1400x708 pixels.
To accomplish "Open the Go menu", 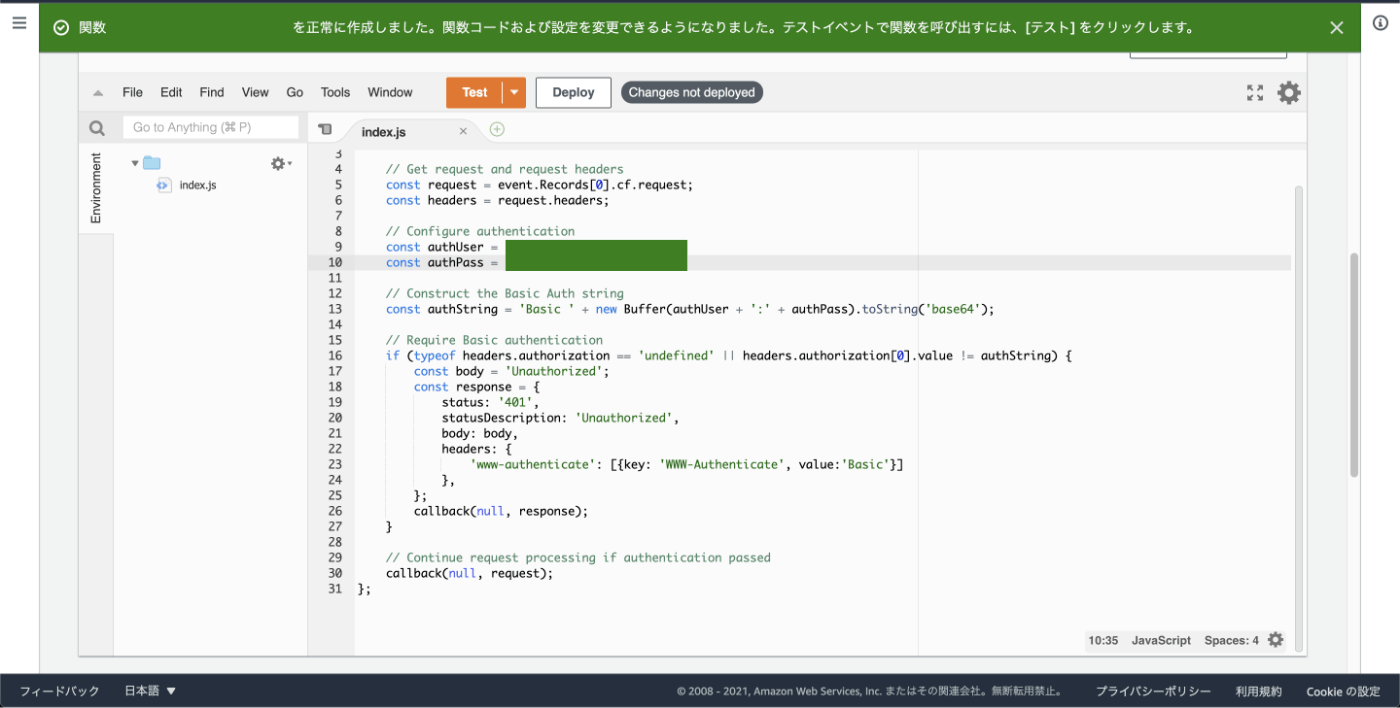I will [x=295, y=92].
